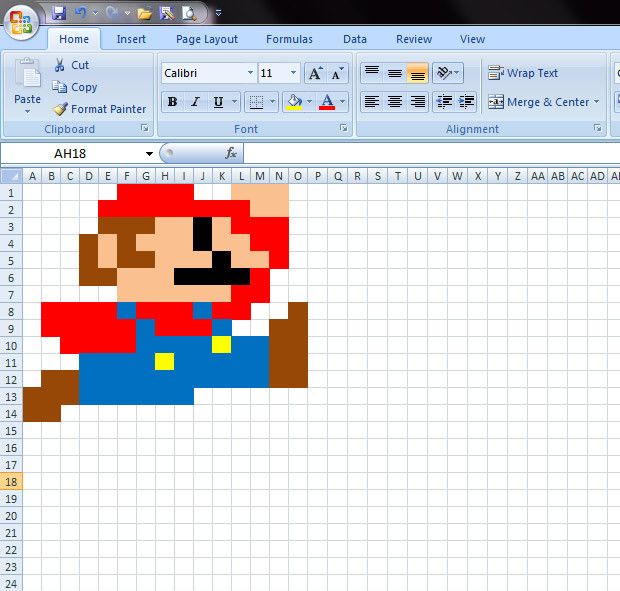Select row 1 header
The height and width of the screenshot is (591, 620).
click(11, 193)
